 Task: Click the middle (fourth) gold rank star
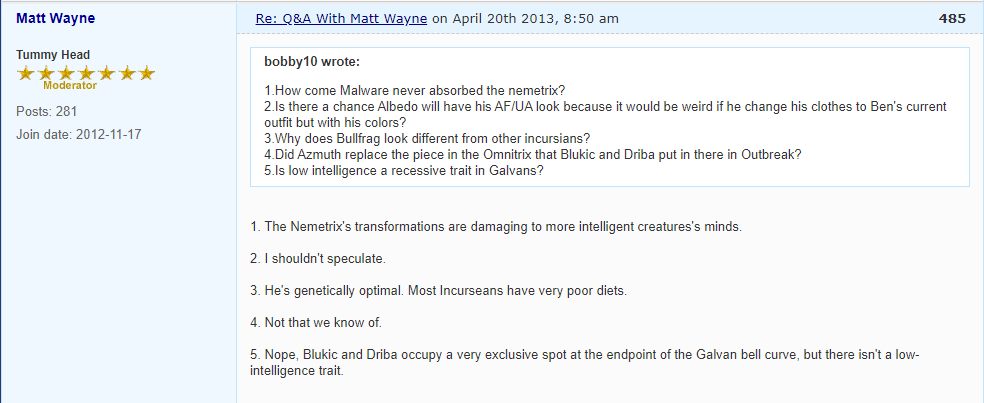(86, 73)
